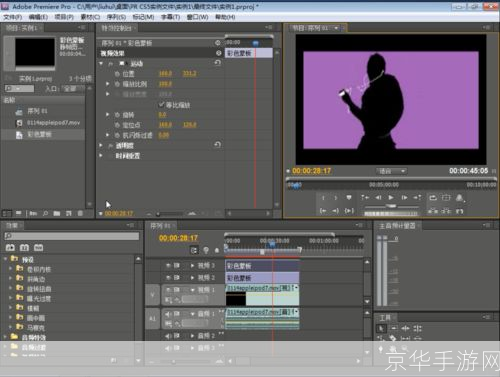Click find icon in project panel
Screen dimensions: 500x377
45,213
